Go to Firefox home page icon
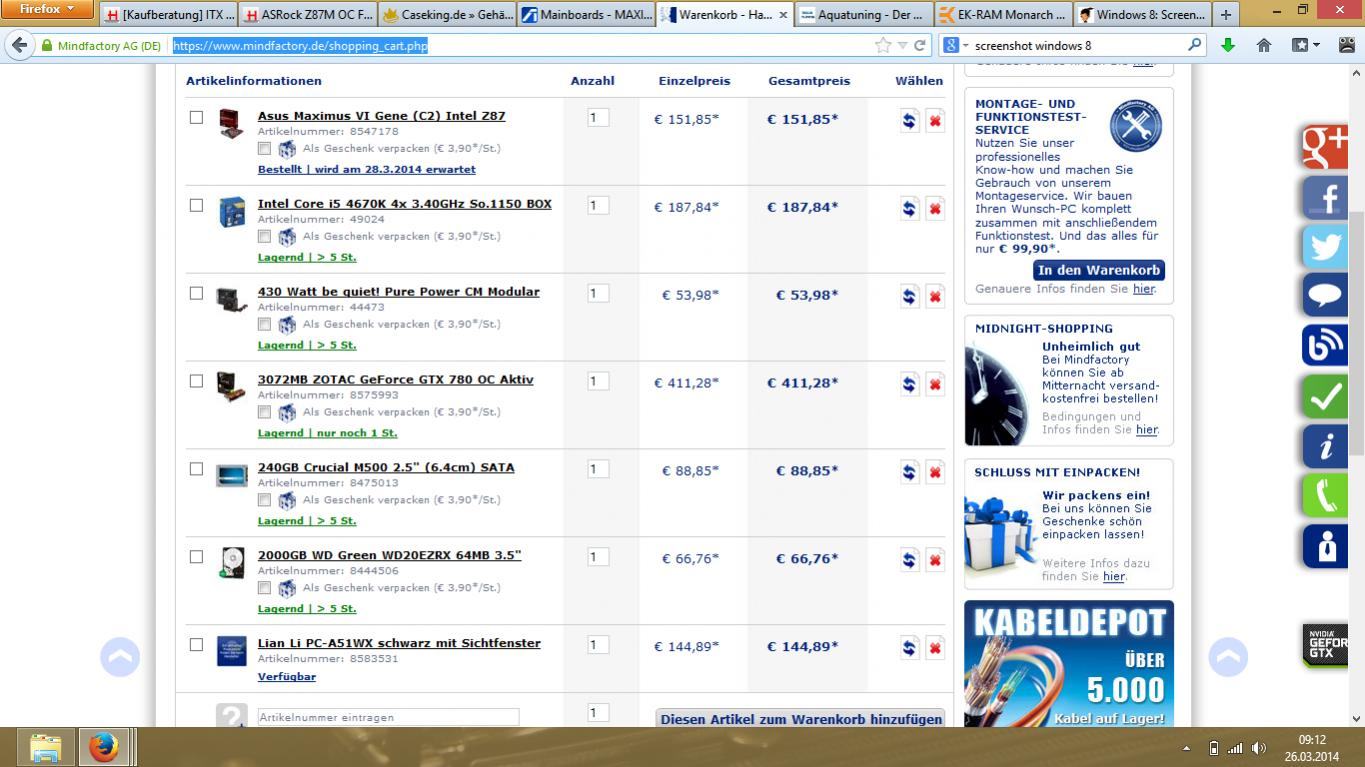The image size is (1365, 767). [1264, 45]
